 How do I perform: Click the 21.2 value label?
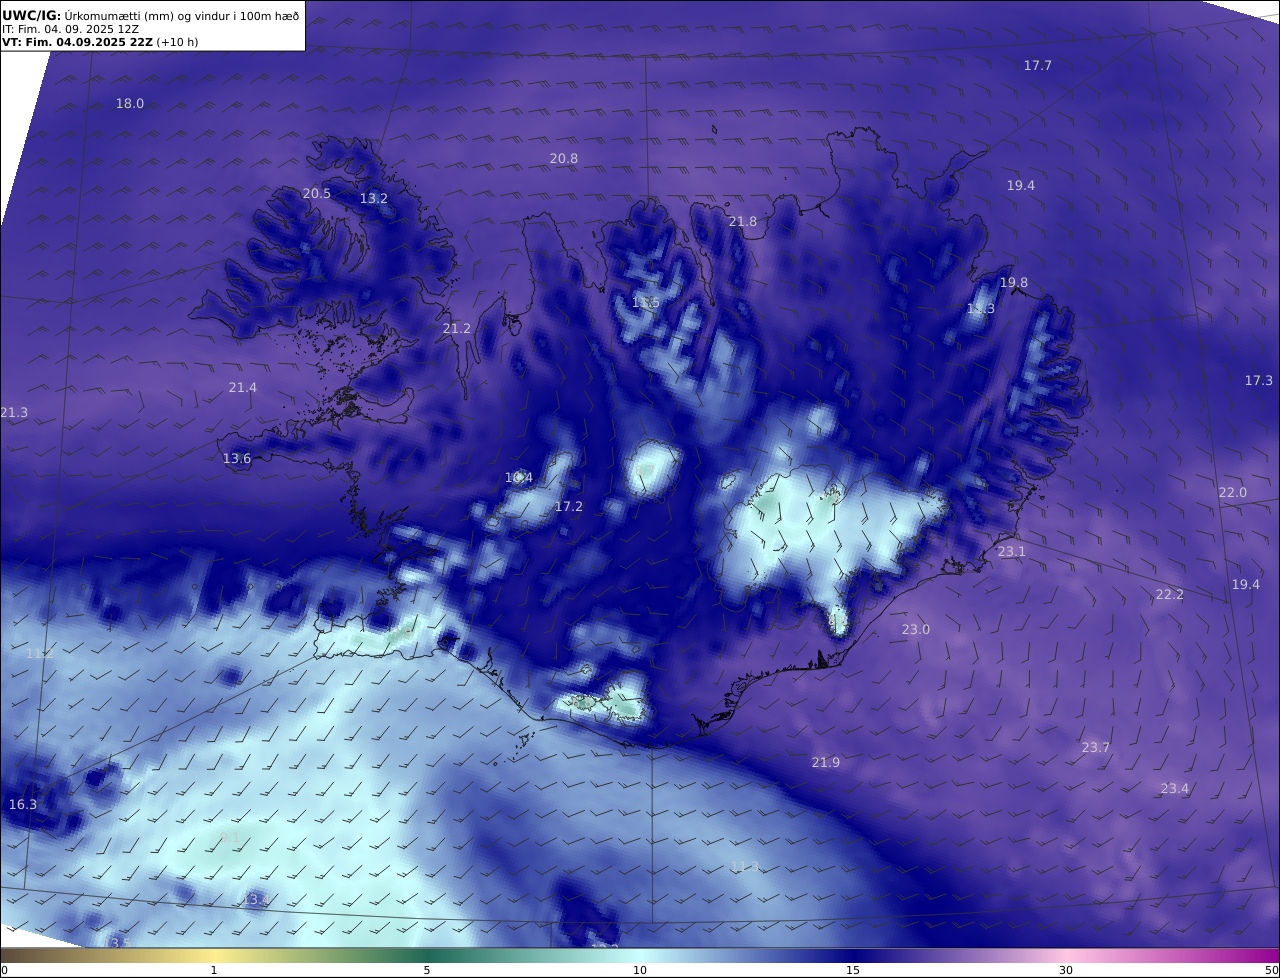457,328
